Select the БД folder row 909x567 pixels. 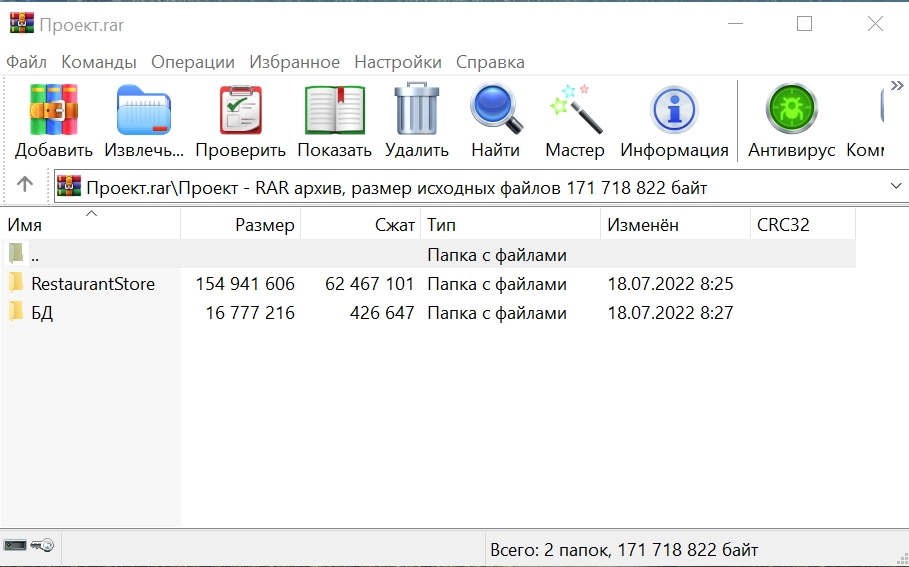[42, 313]
